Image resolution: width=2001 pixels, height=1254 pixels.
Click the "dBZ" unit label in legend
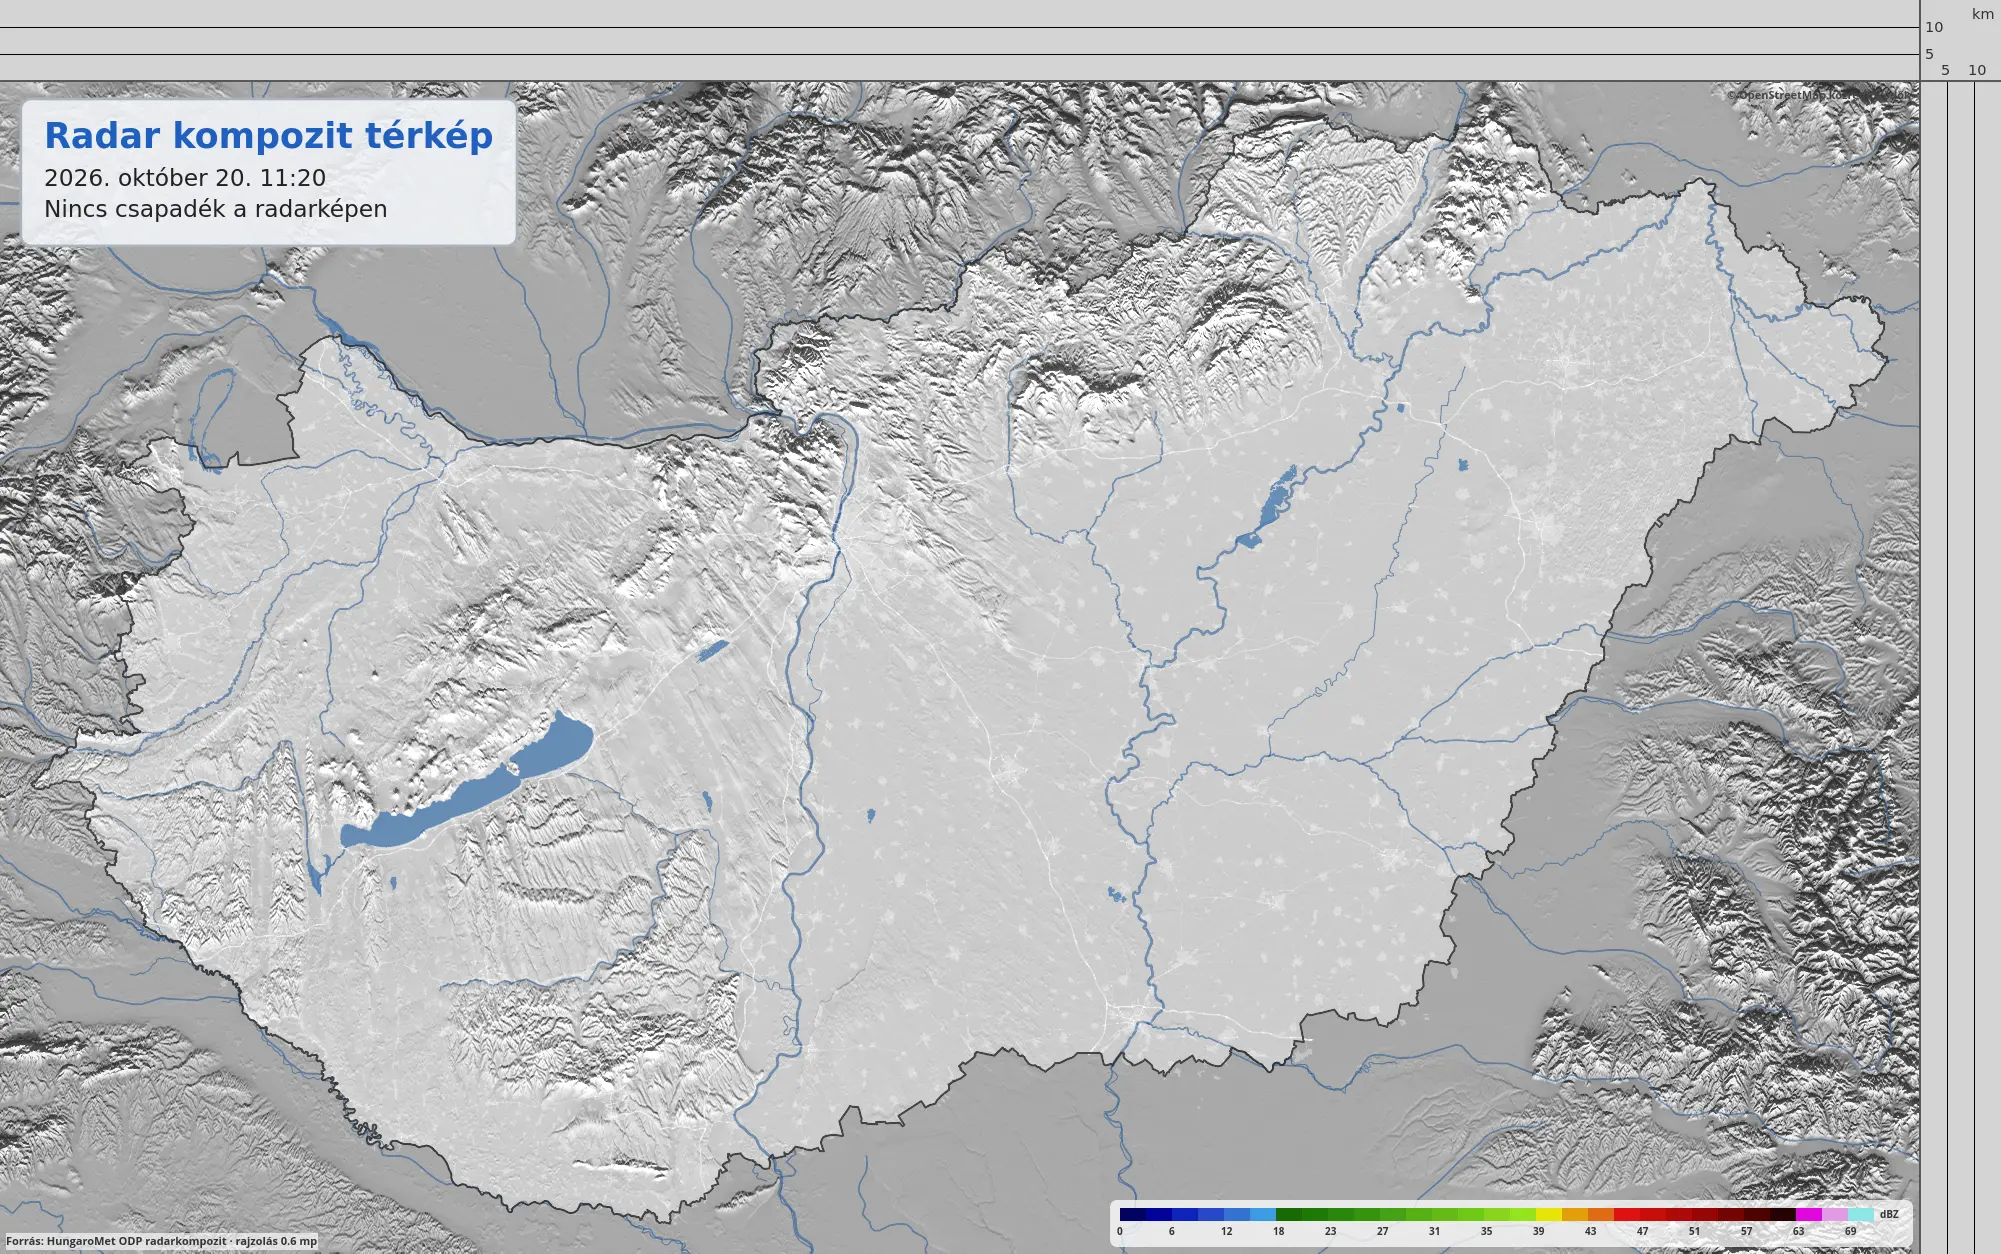pos(1889,1214)
